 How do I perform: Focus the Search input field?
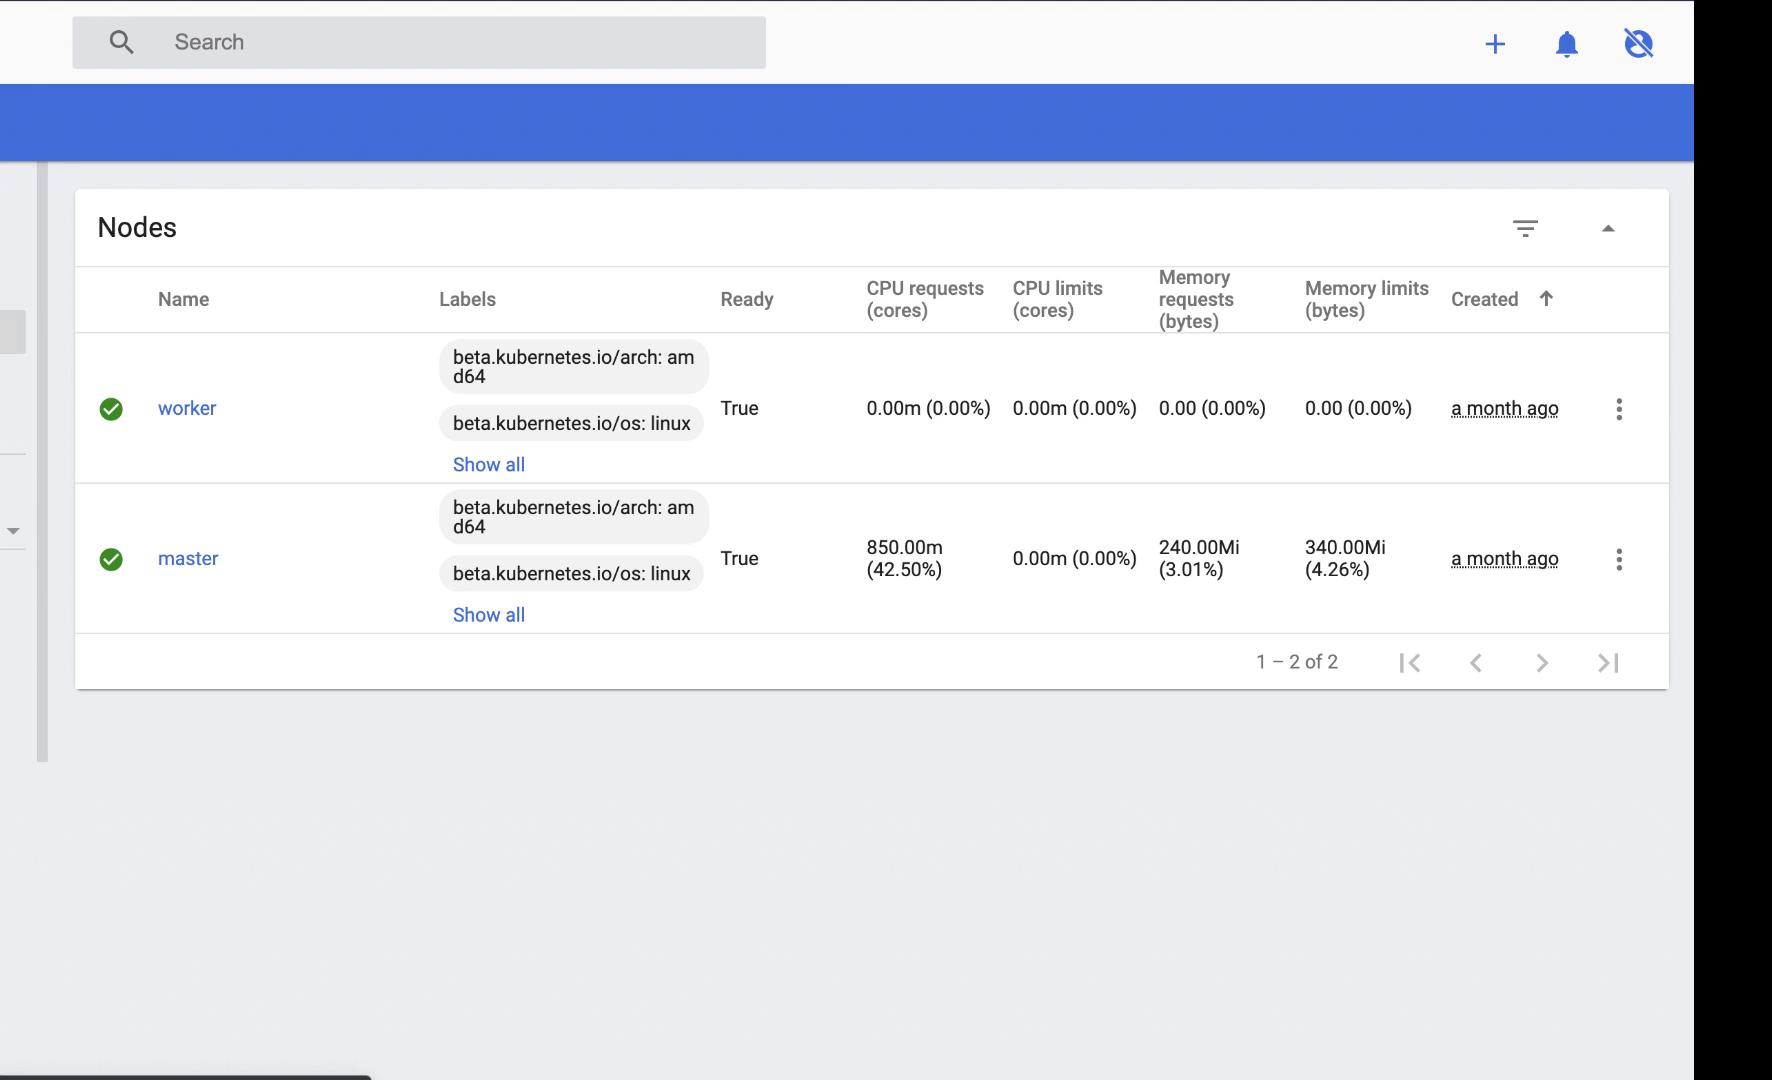click(x=419, y=42)
